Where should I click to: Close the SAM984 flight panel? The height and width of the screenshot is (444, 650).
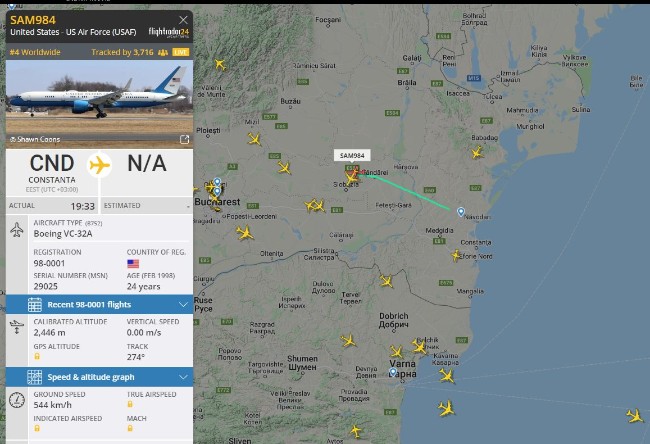click(183, 19)
